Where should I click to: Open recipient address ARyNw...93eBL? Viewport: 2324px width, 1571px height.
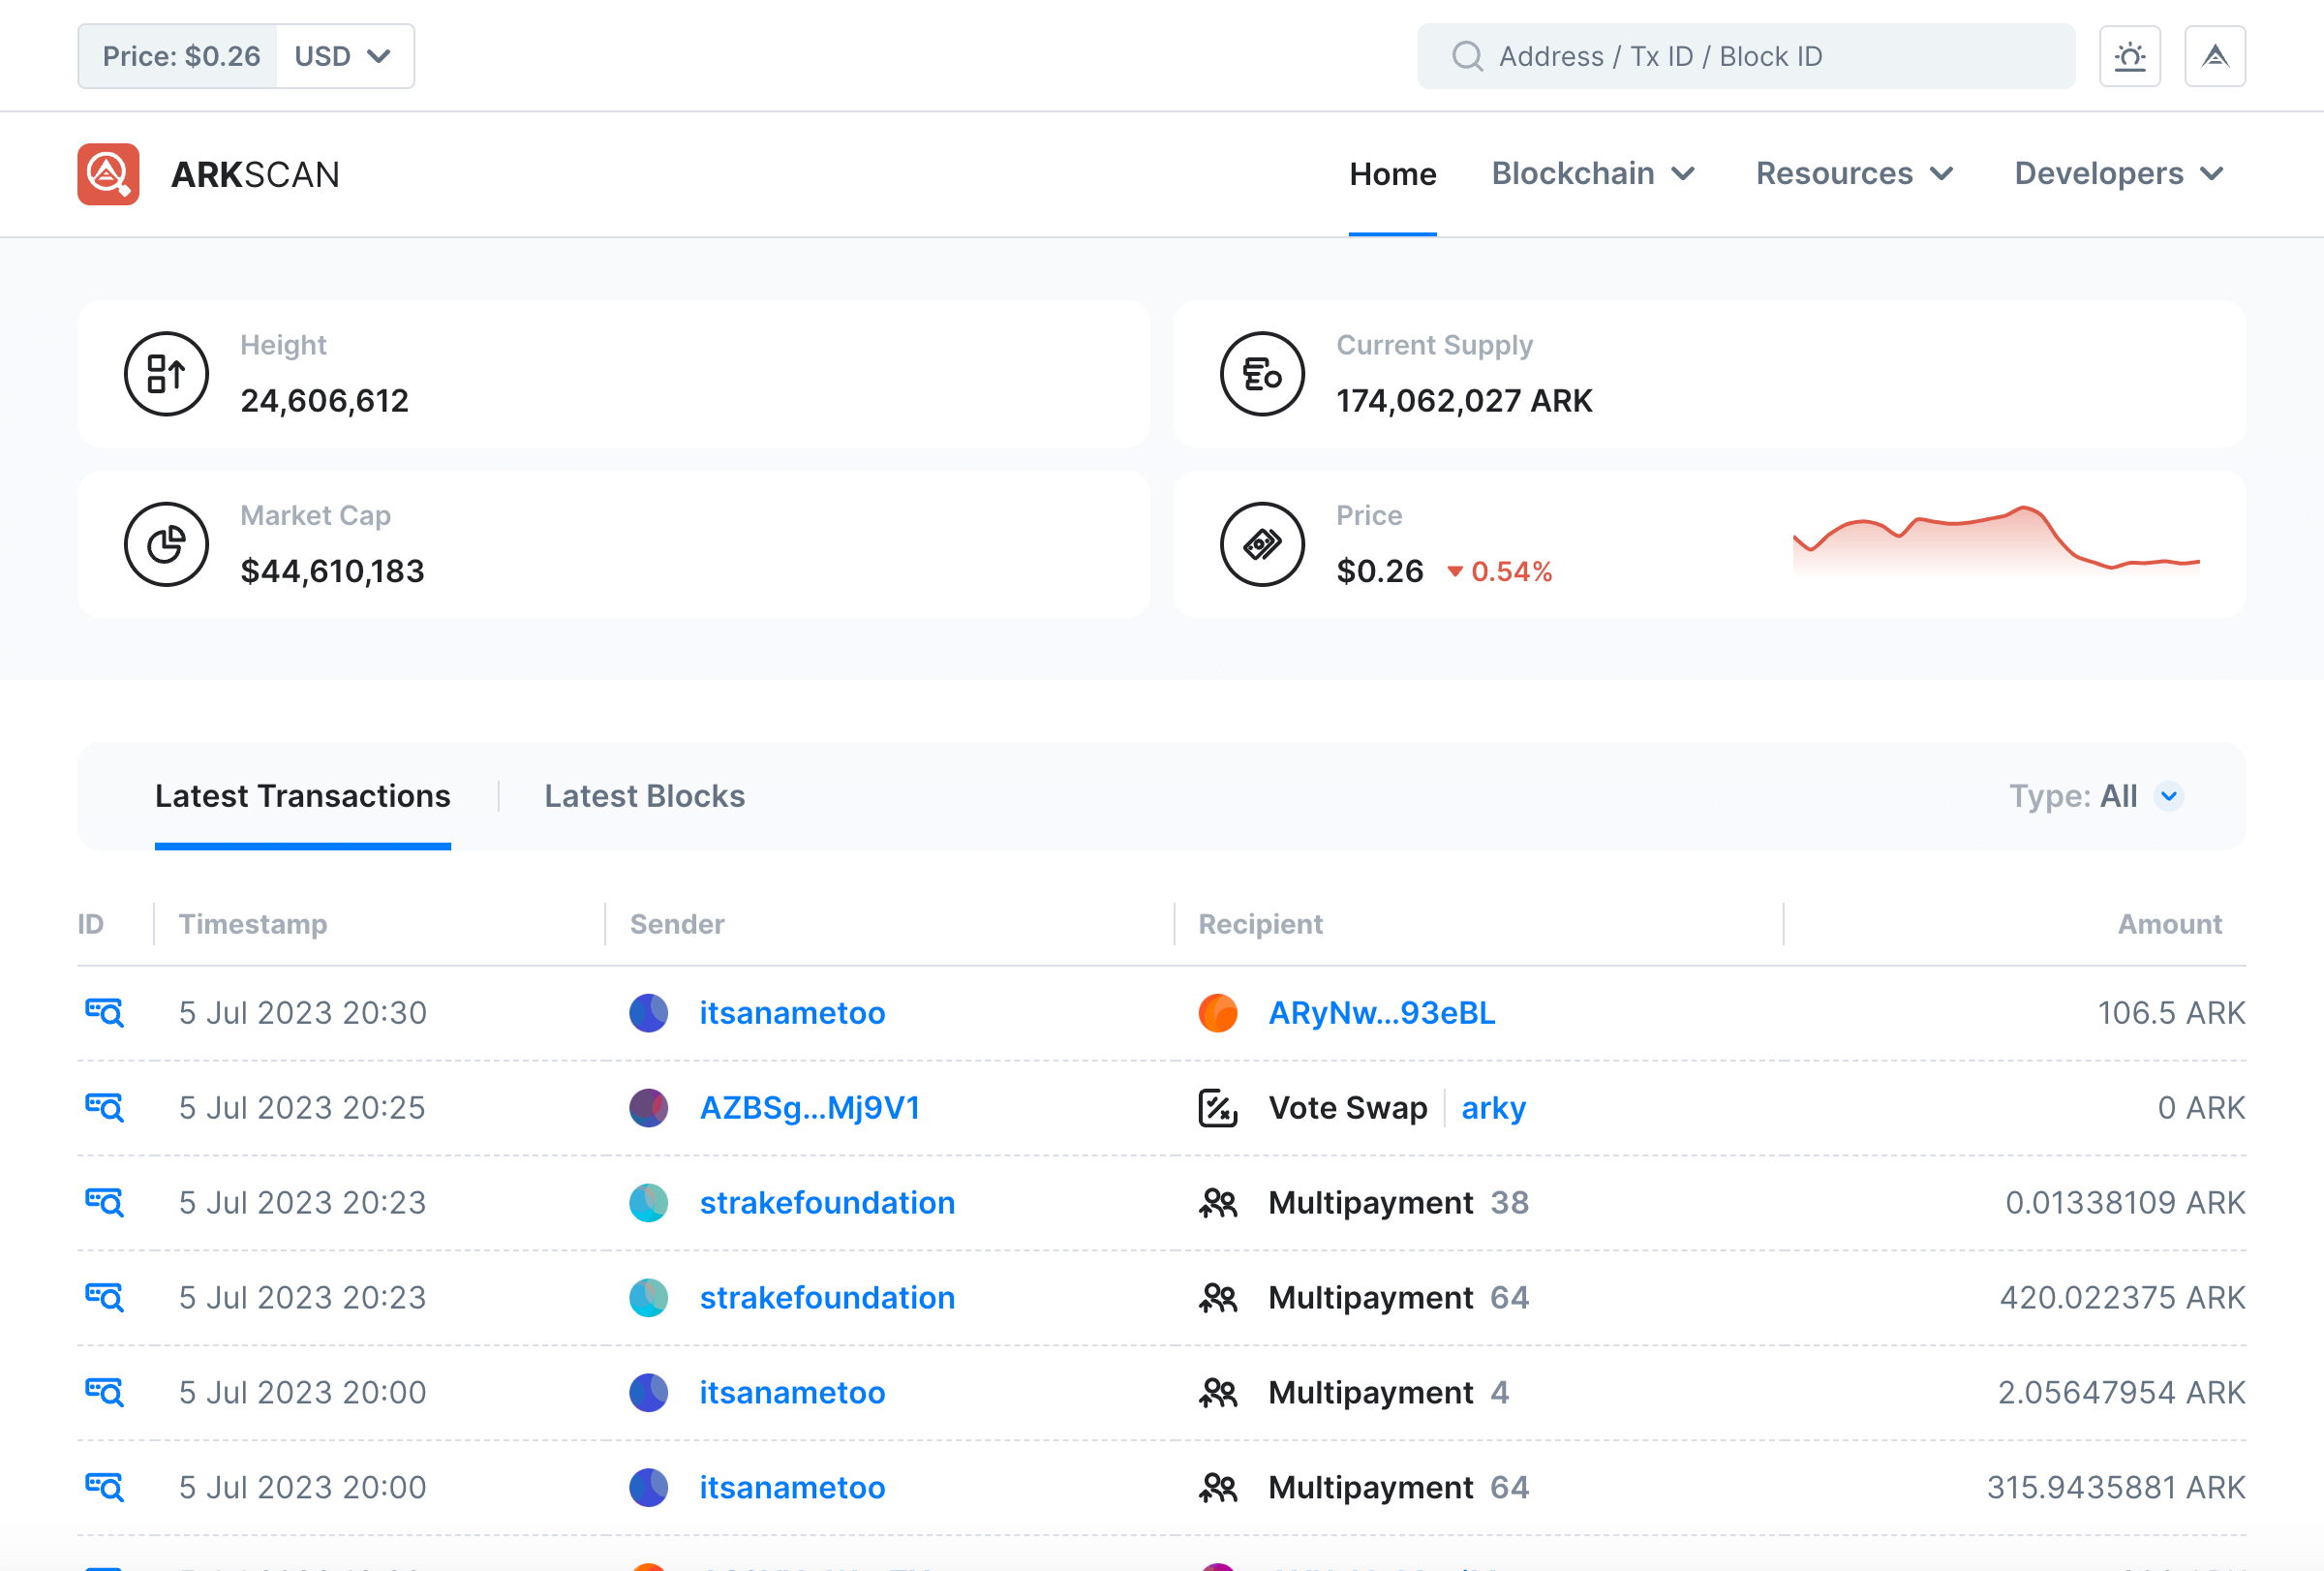1381,1012
